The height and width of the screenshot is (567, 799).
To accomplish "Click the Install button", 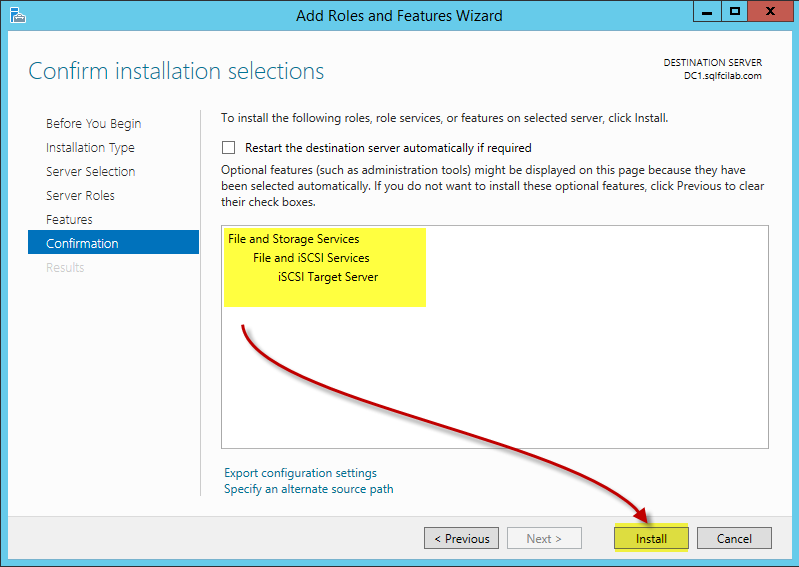I will click(651, 538).
